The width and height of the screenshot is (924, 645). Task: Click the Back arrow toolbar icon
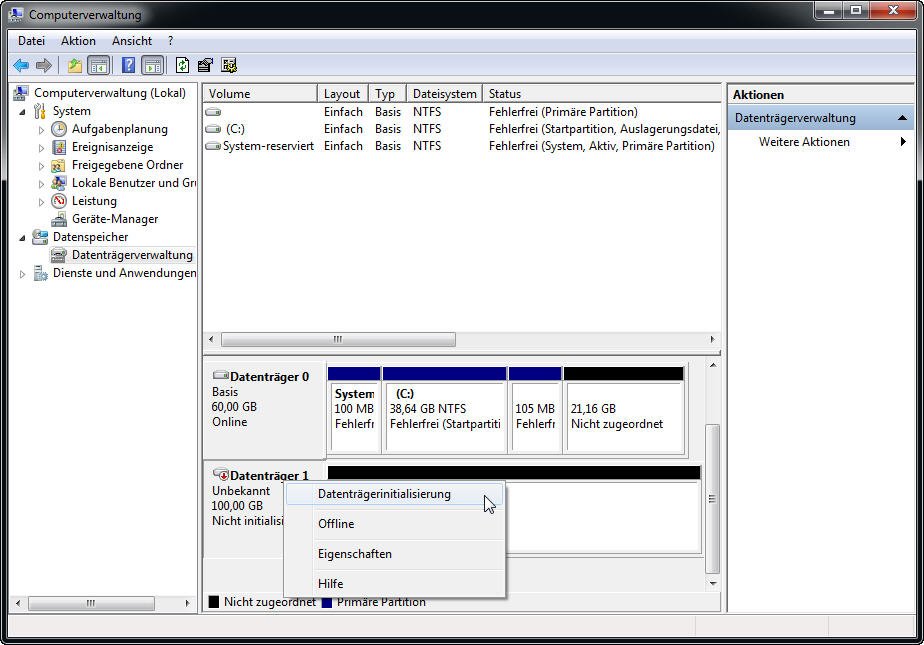pyautogui.click(x=21, y=65)
